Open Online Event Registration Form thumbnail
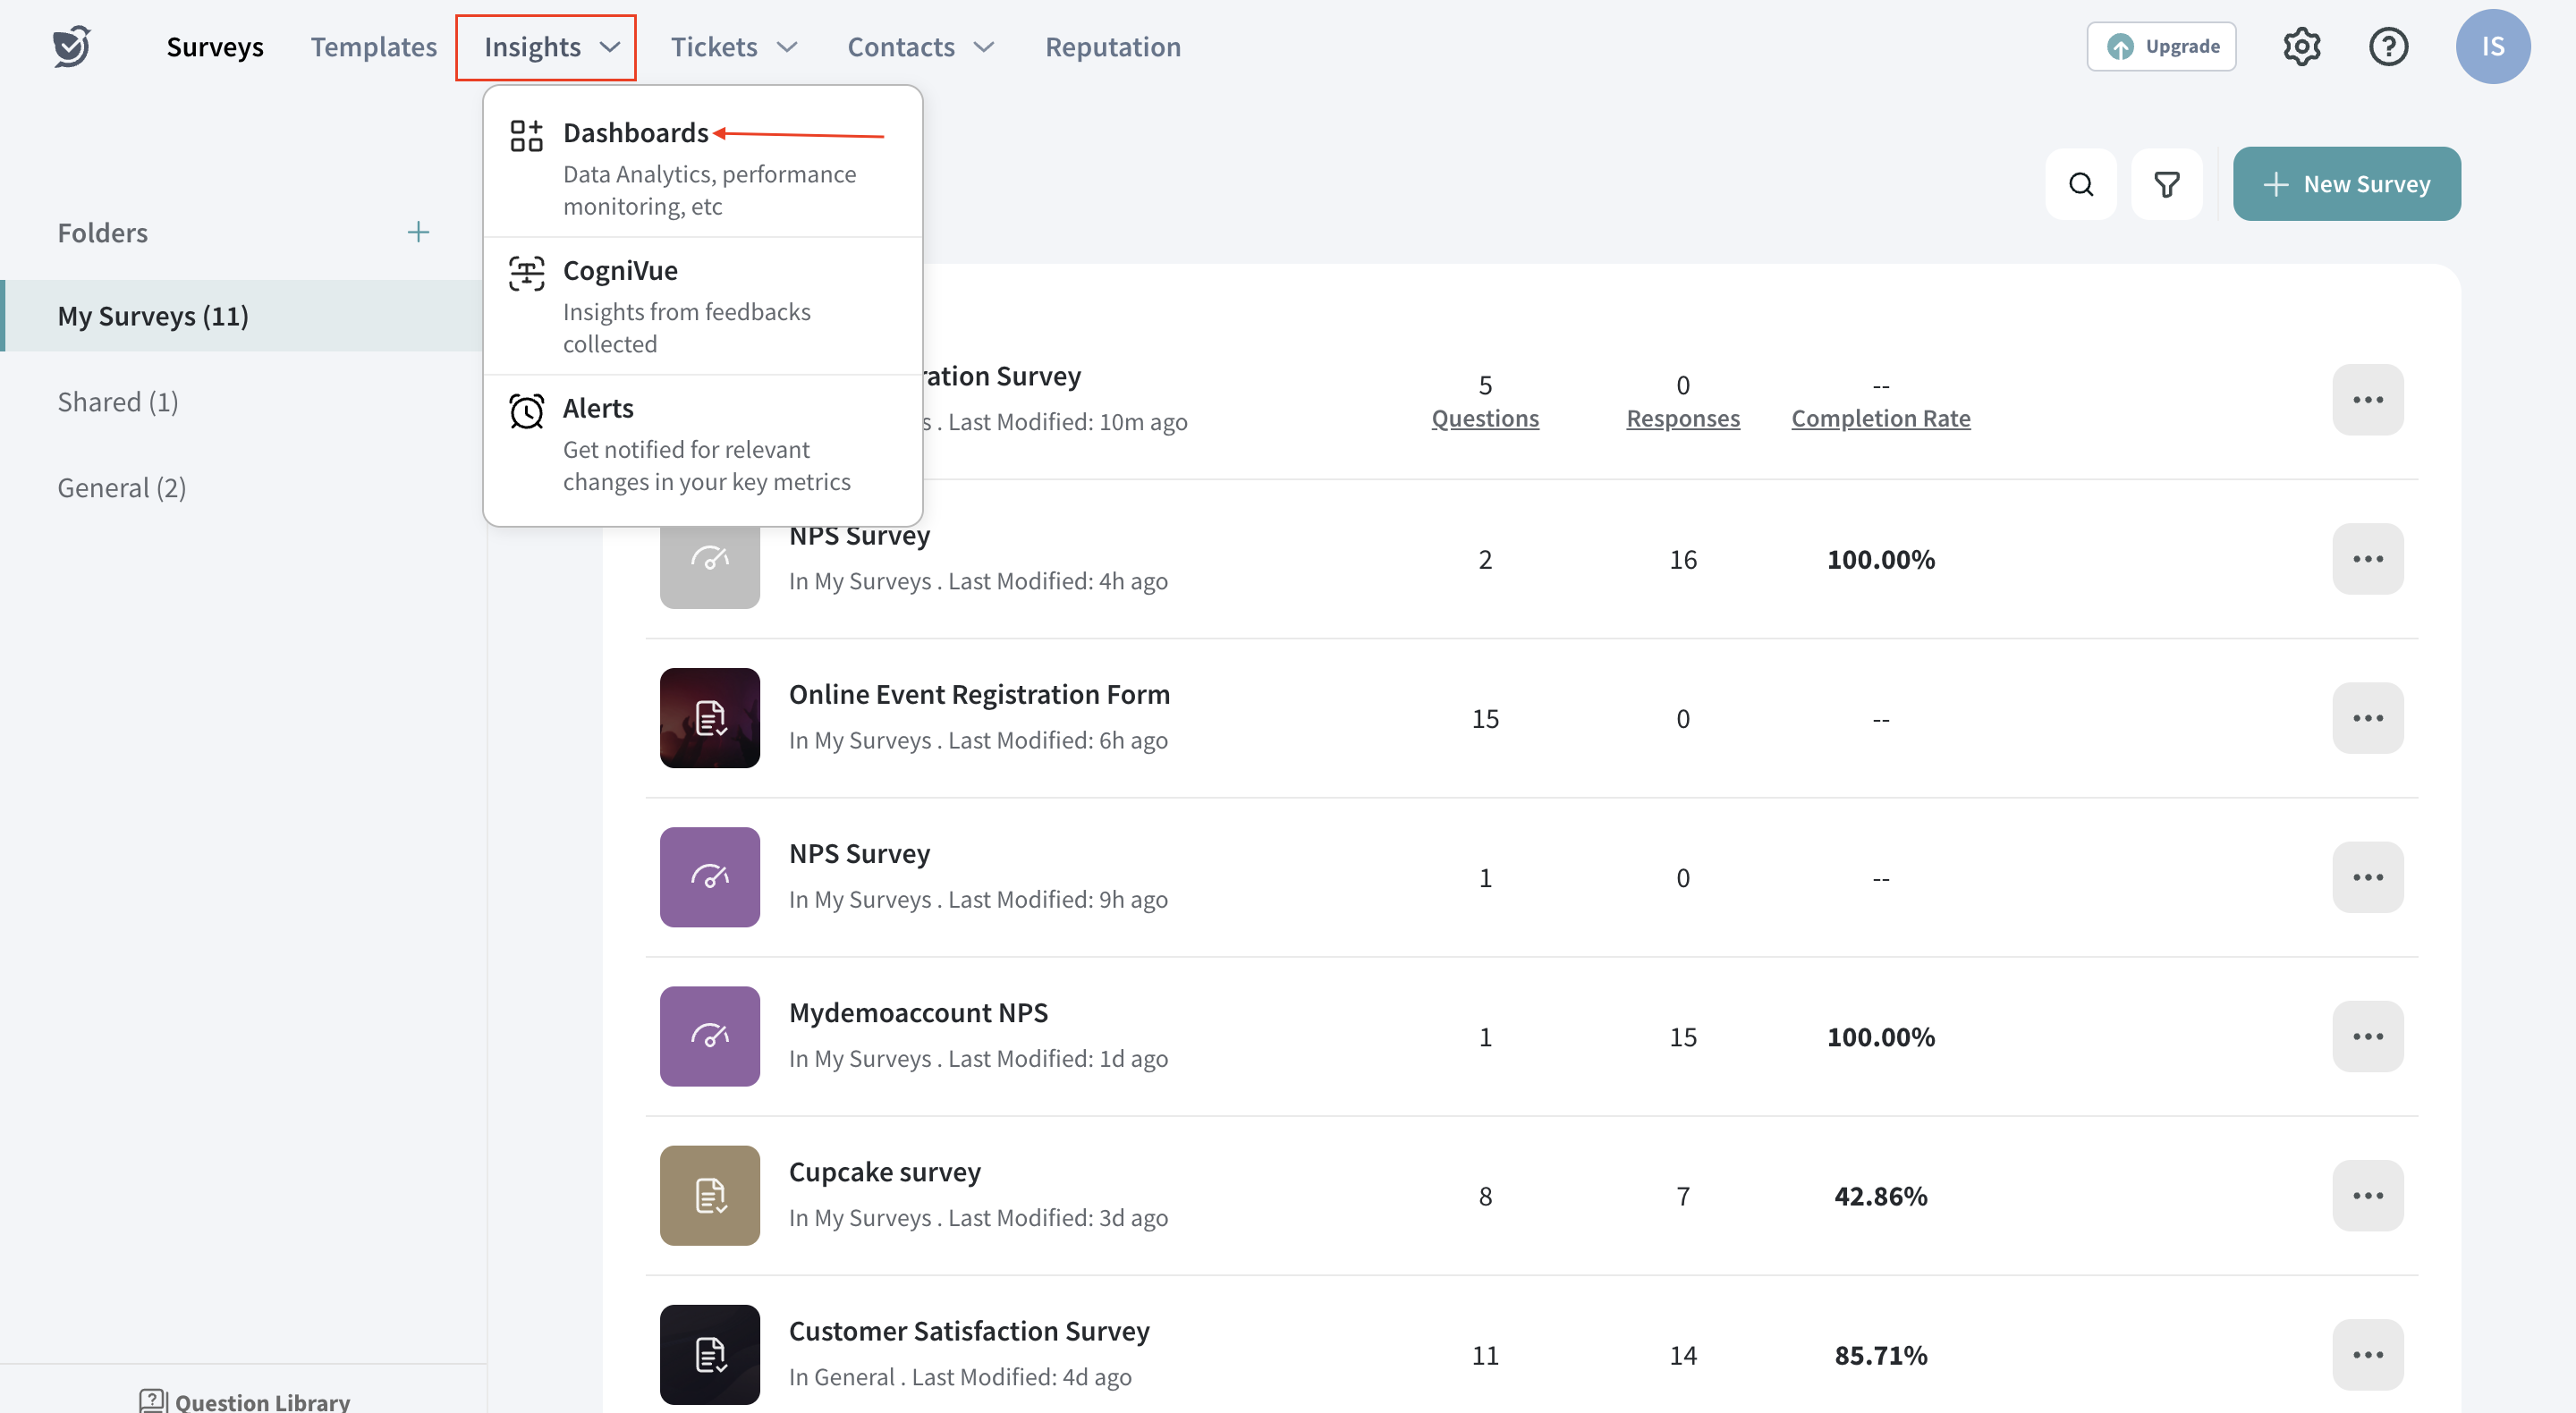This screenshot has width=2576, height=1413. [709, 718]
